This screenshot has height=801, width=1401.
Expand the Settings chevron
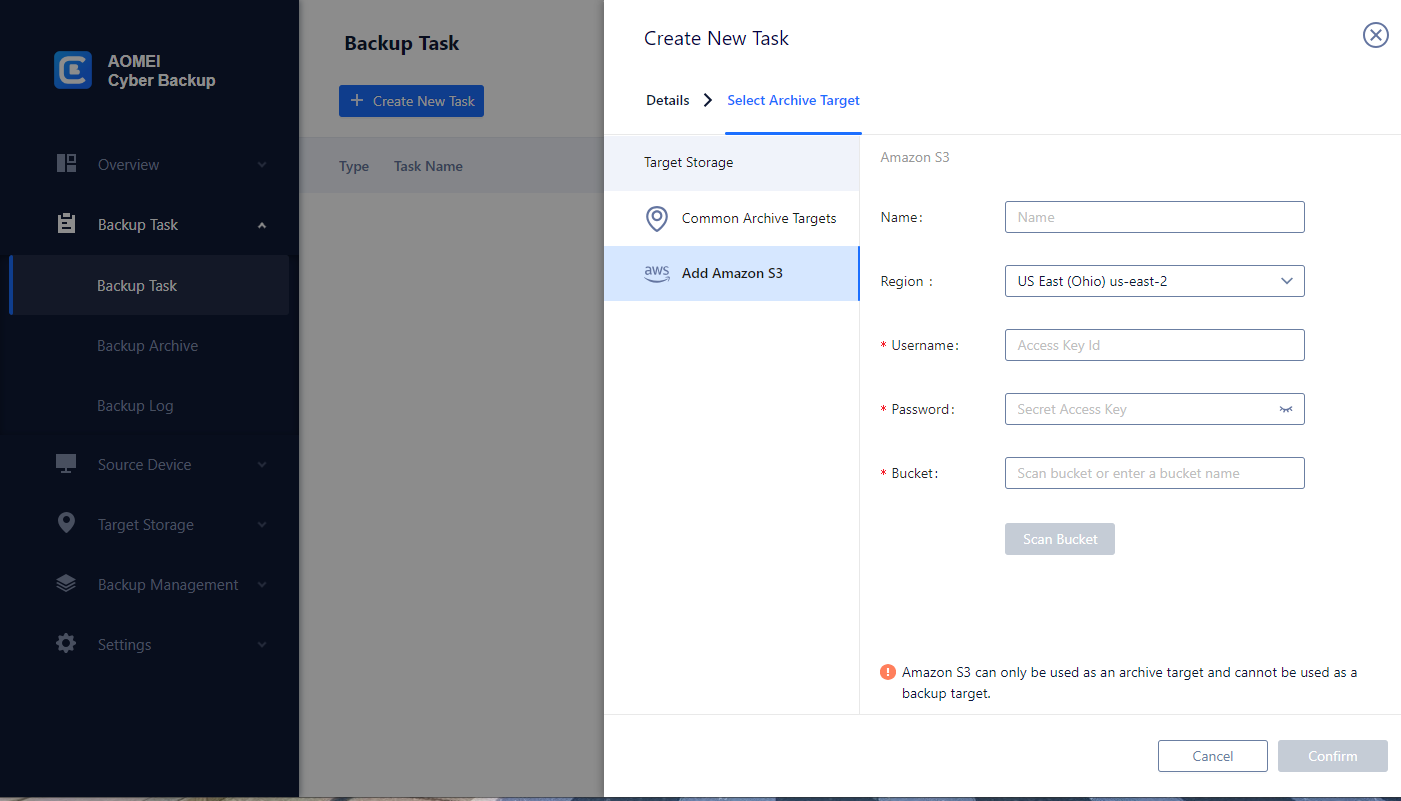point(262,645)
